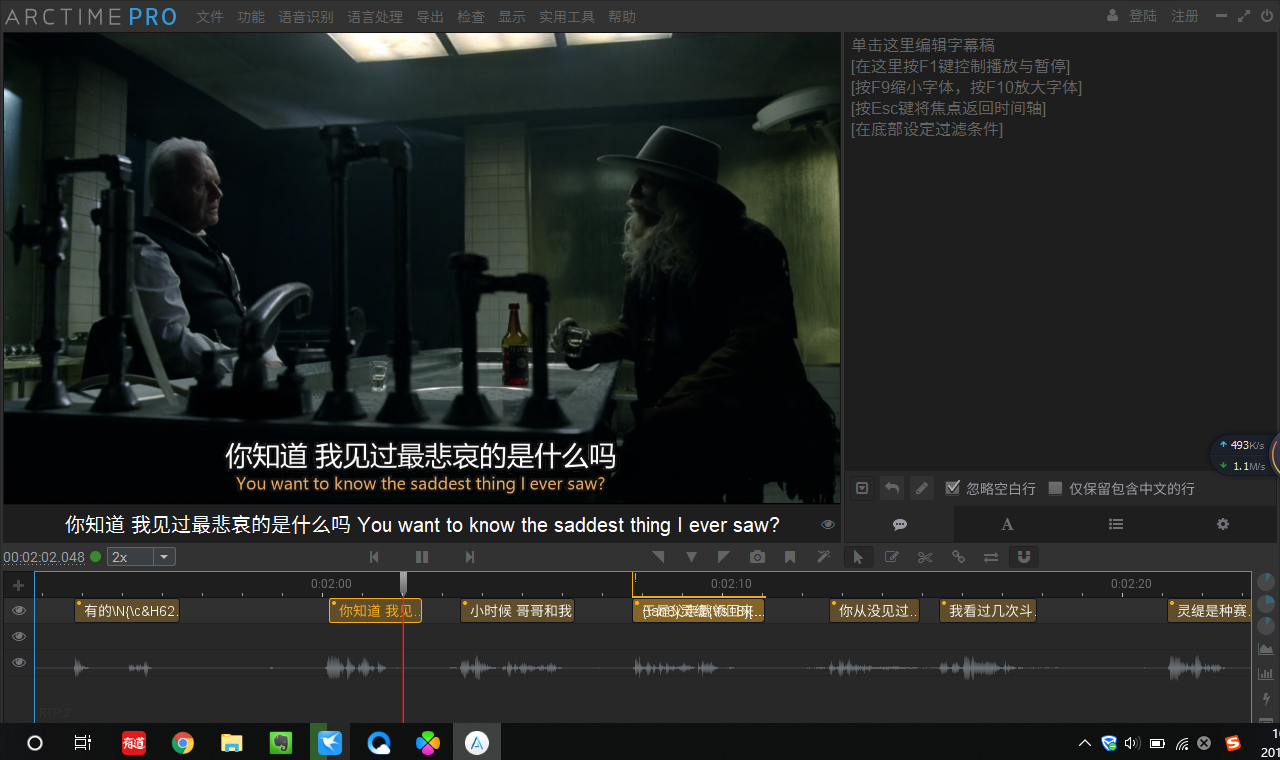Image resolution: width=1280 pixels, height=760 pixels.
Task: Click the 00:02:02.048 timecode display
Action: (44, 557)
